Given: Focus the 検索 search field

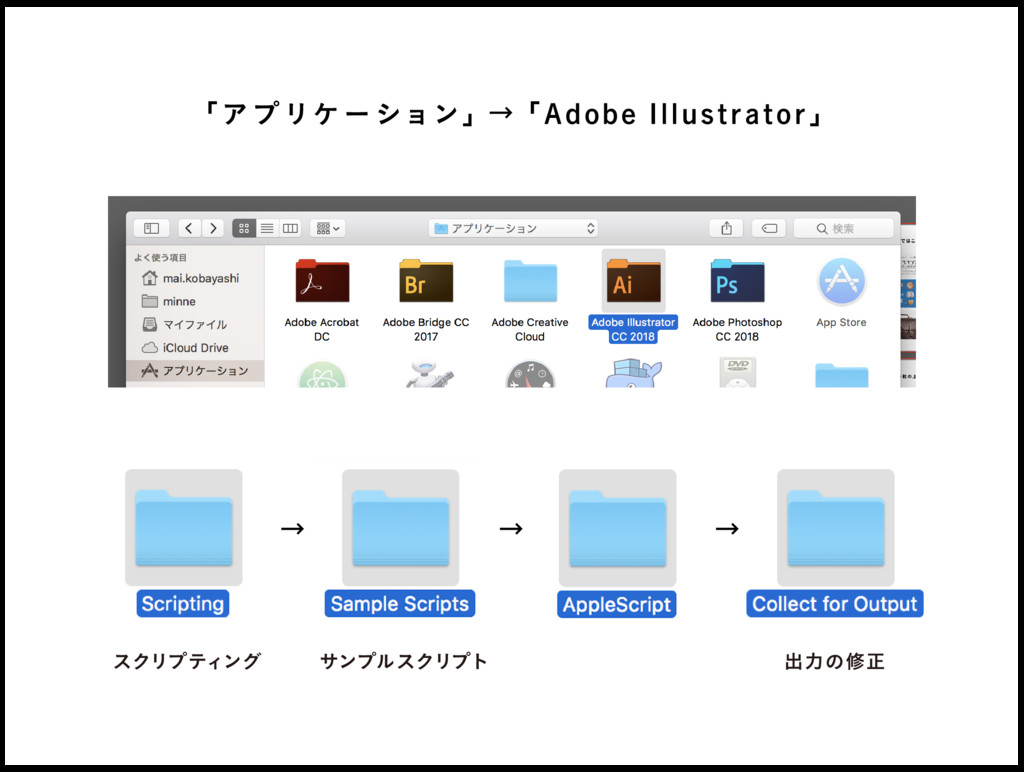Looking at the screenshot, I should click(x=843, y=229).
